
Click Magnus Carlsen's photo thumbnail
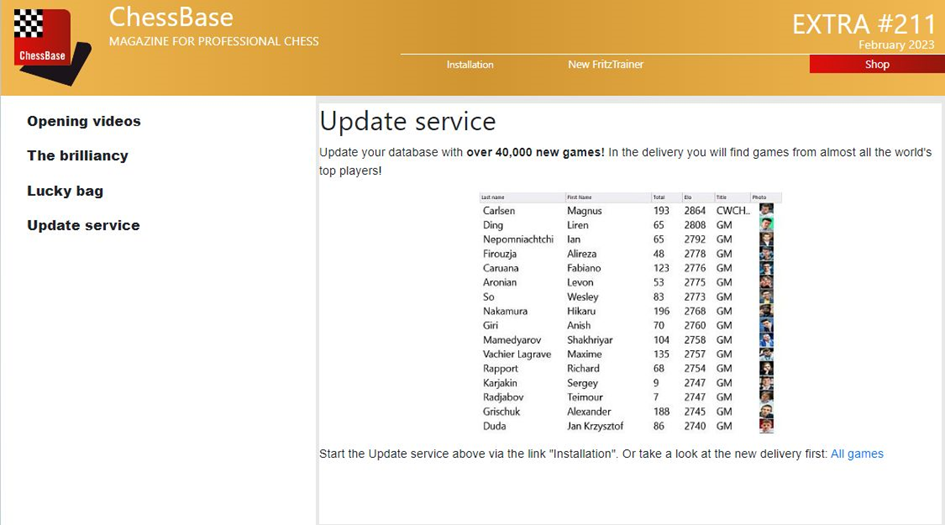[x=766, y=210]
